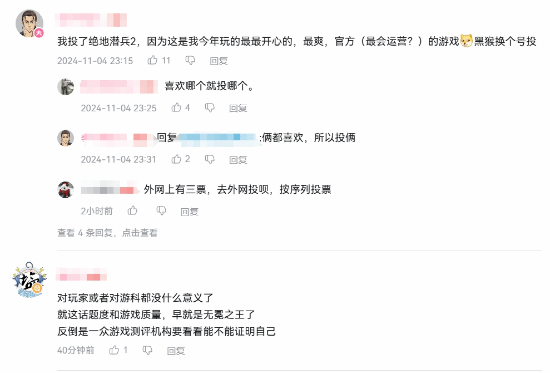Open the blurred blue mentioned username link
The width and height of the screenshot is (550, 373).
(218, 138)
